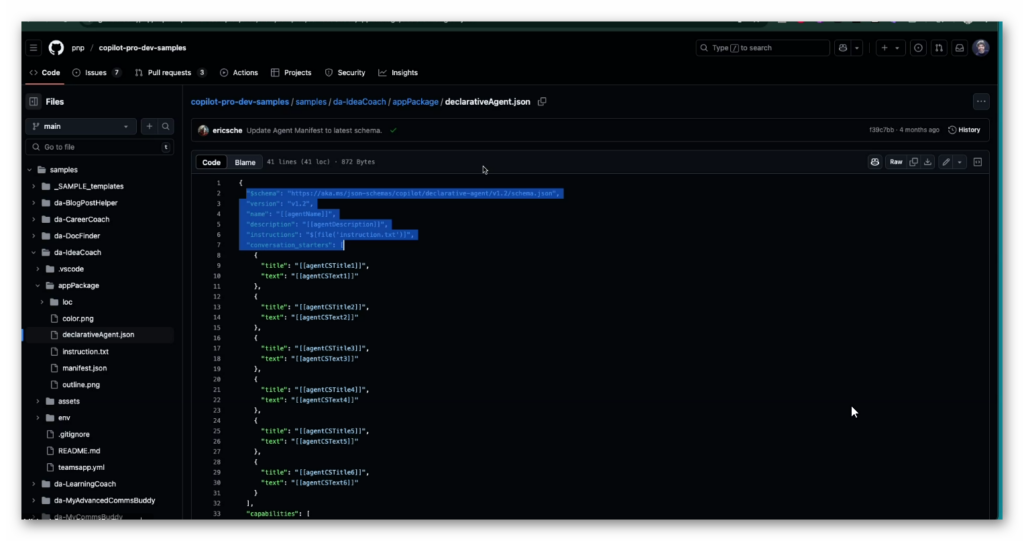Click the 'Go to file' input field
Image resolution: width=1024 pixels, height=541 pixels.
(100, 147)
